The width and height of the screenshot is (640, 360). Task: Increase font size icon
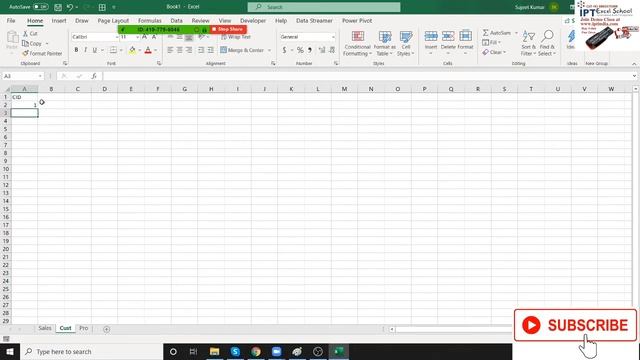click(x=144, y=37)
